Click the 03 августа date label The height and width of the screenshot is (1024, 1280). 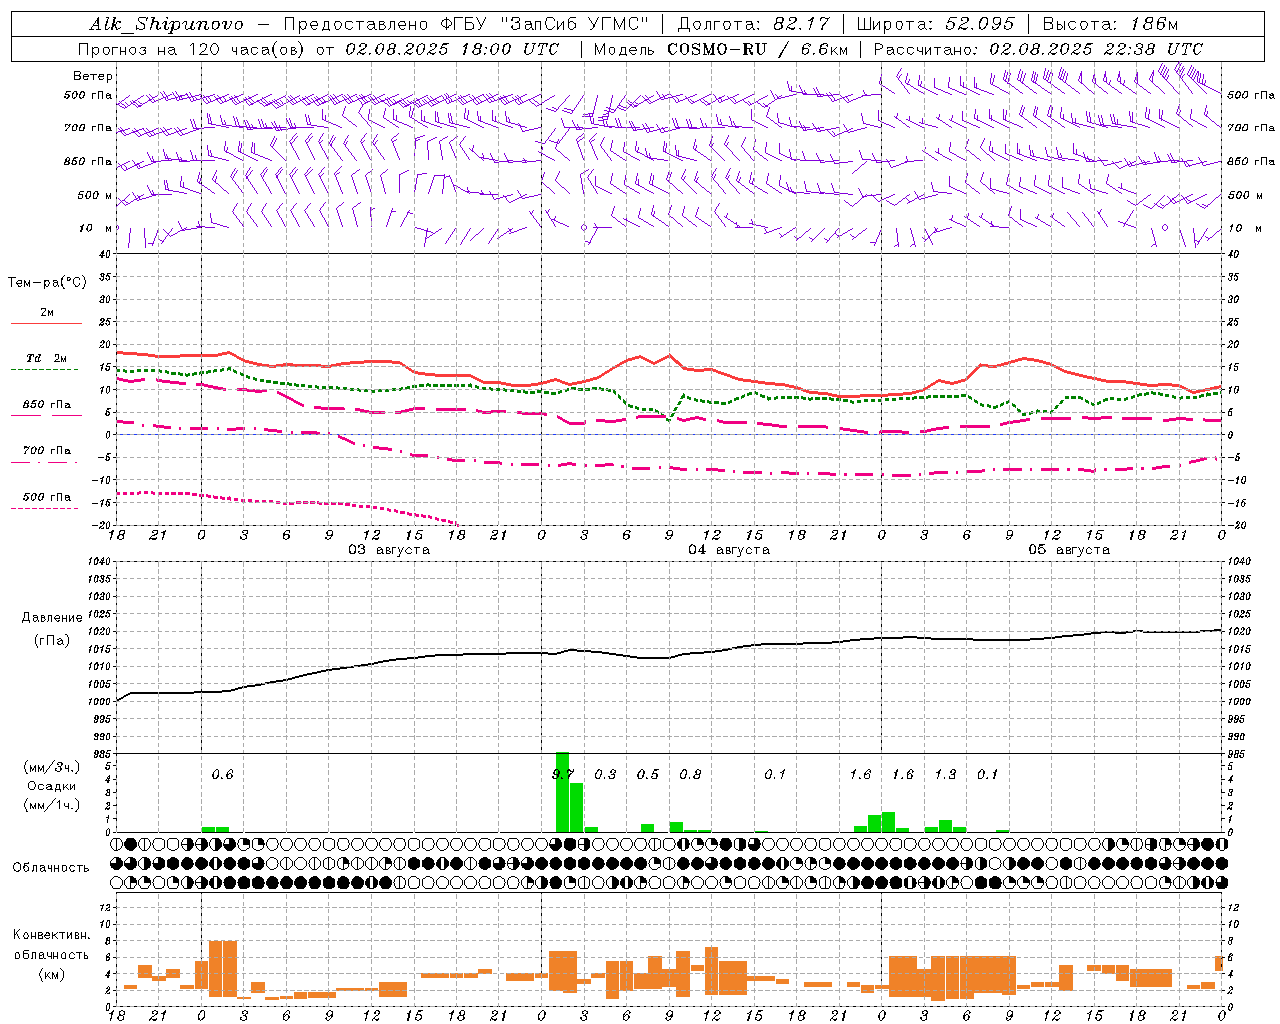pyautogui.click(x=389, y=550)
